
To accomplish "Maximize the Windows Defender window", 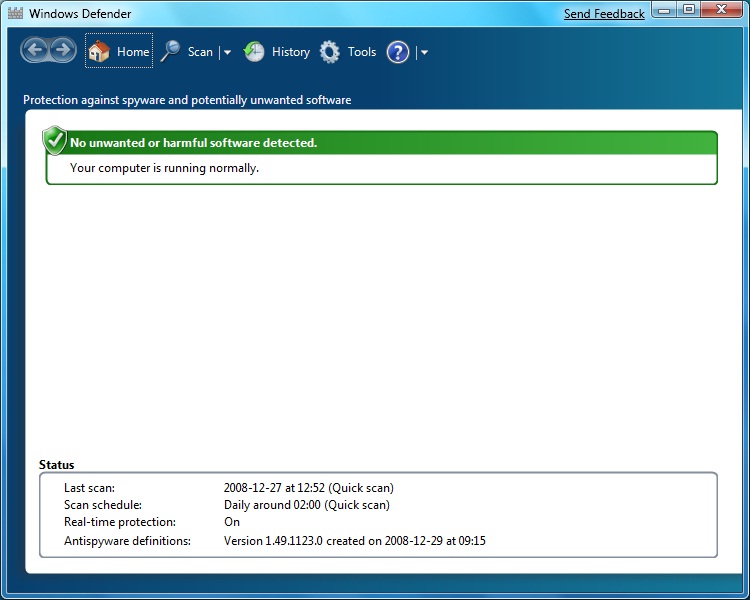I will tap(689, 10).
